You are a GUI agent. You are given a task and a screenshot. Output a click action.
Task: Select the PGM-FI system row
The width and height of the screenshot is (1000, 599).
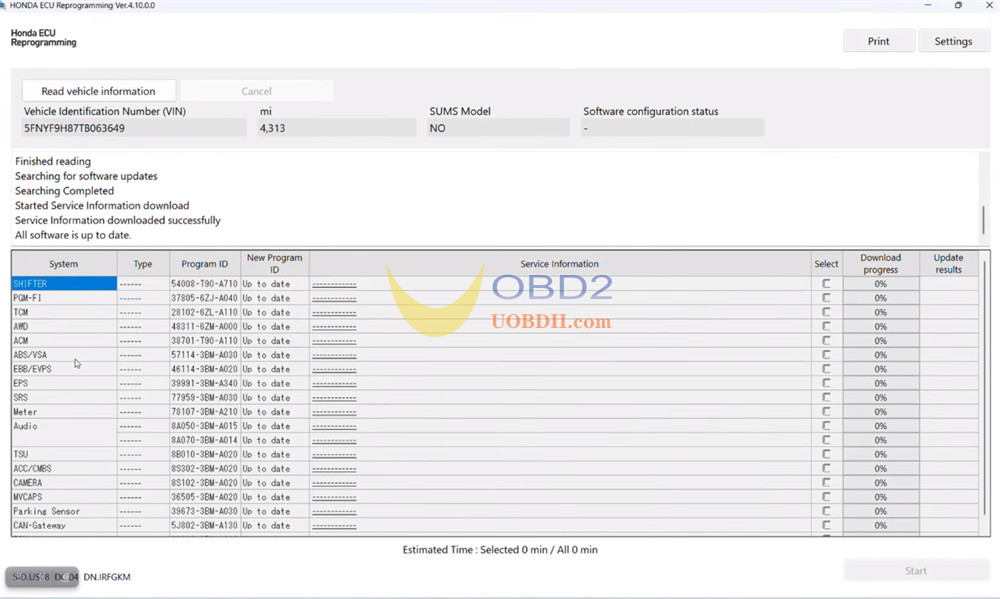pos(64,298)
